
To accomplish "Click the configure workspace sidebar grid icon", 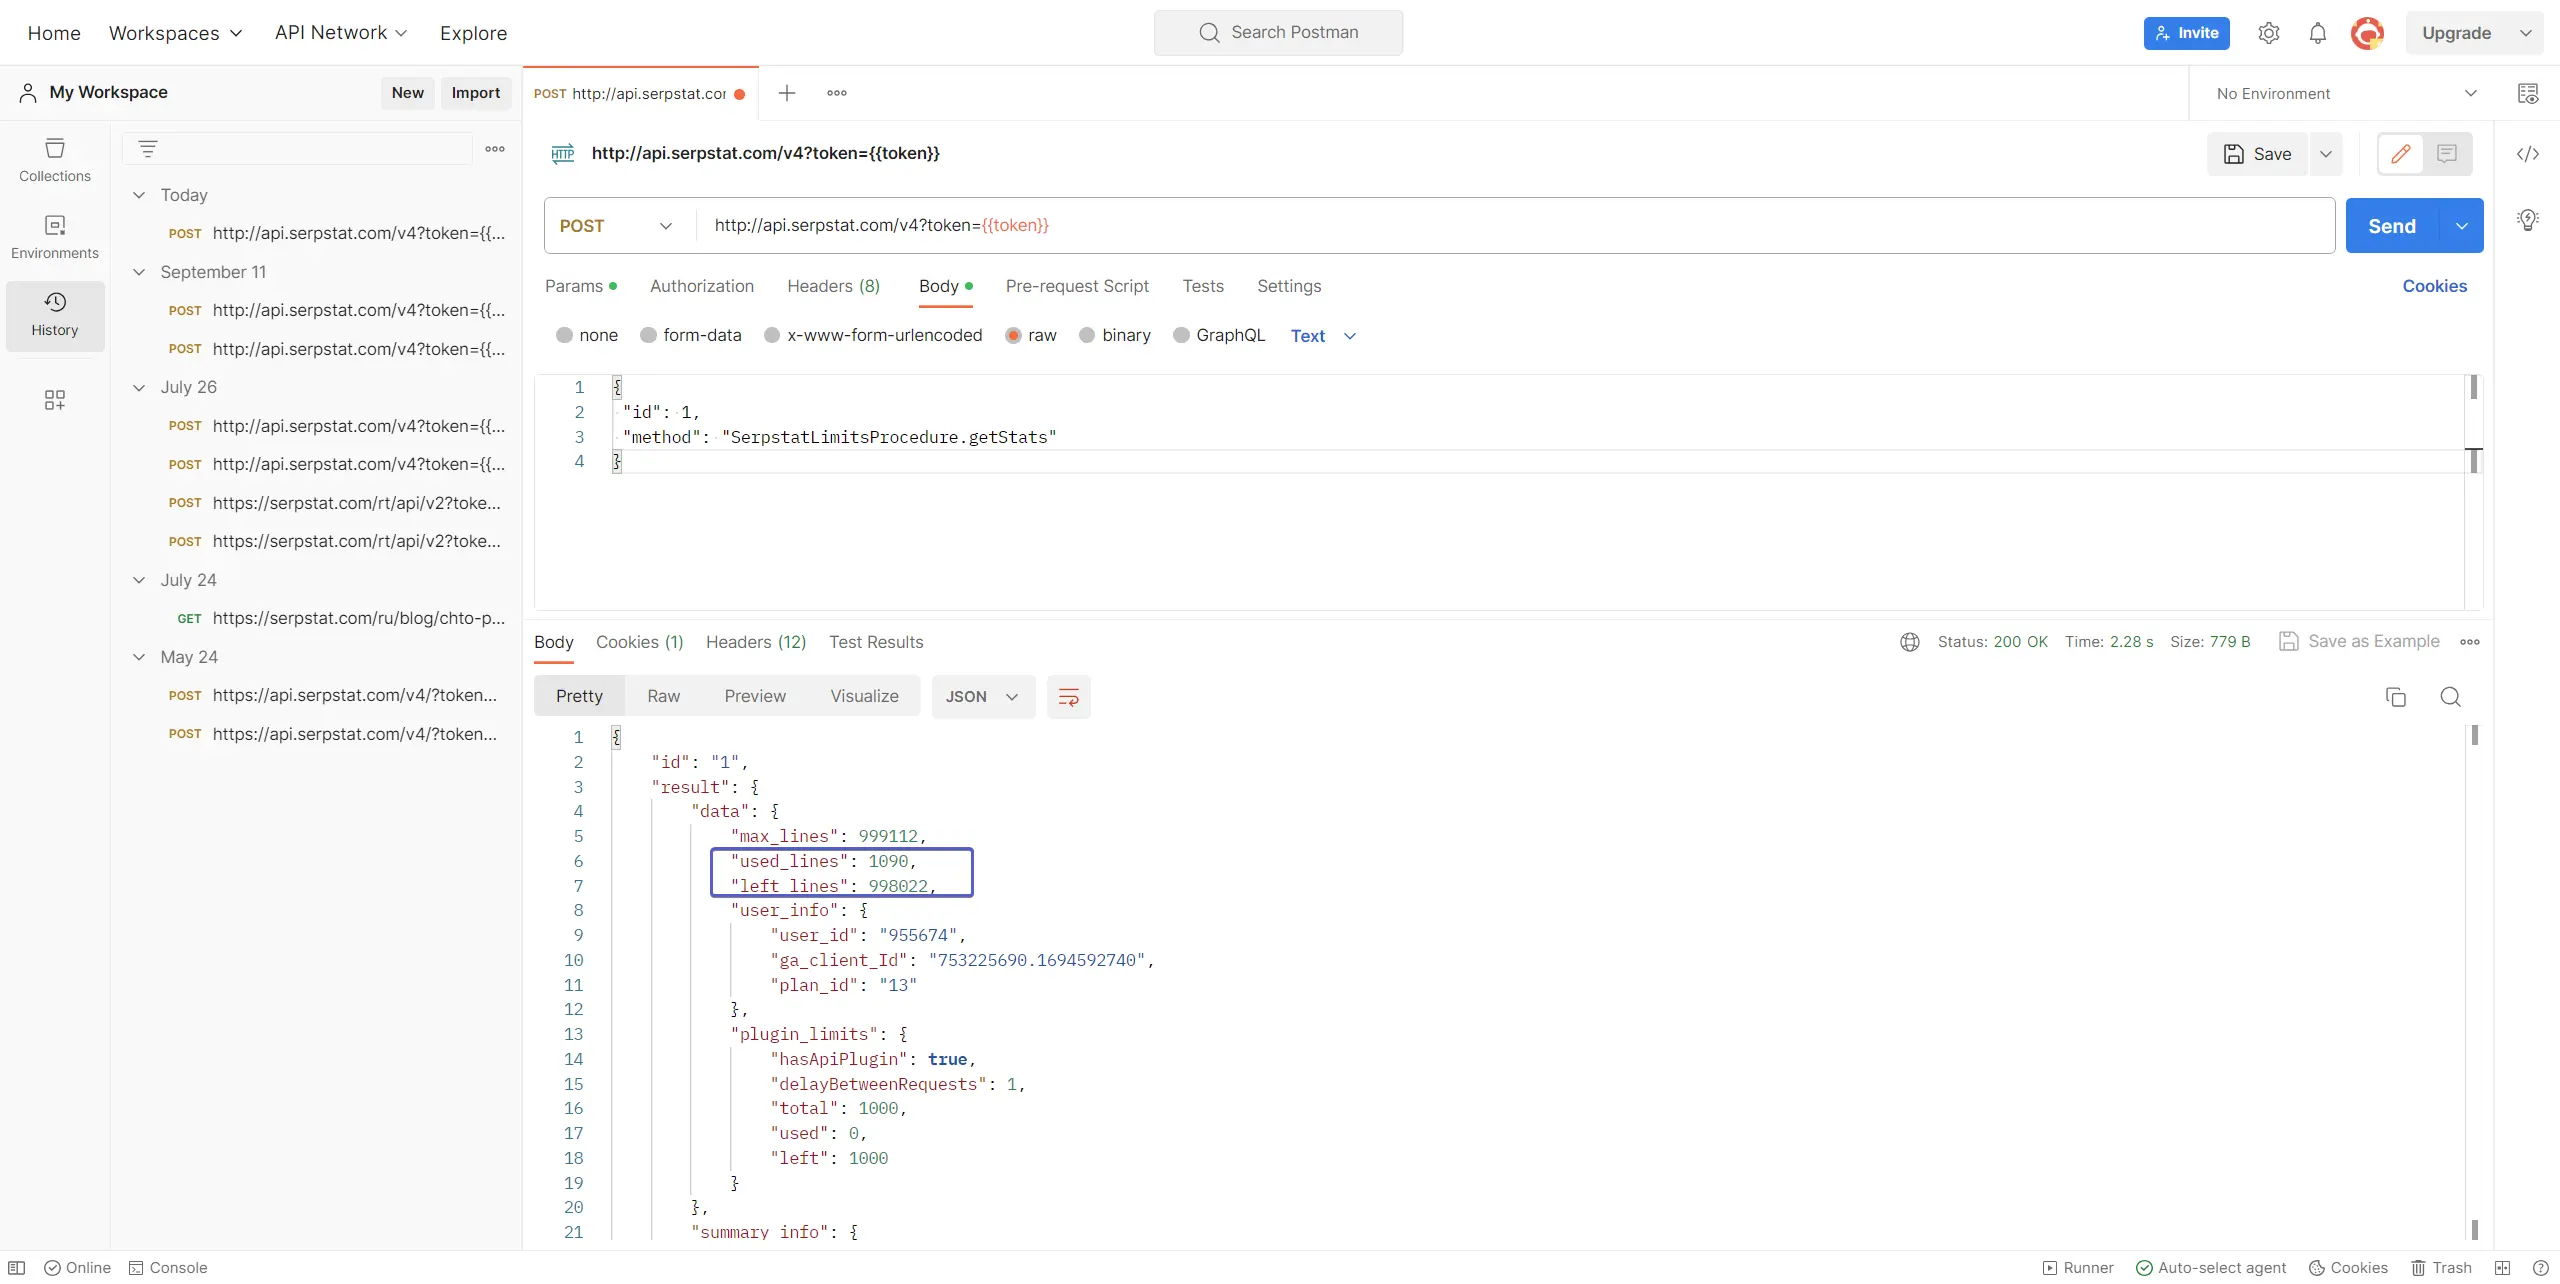I will click(x=55, y=400).
